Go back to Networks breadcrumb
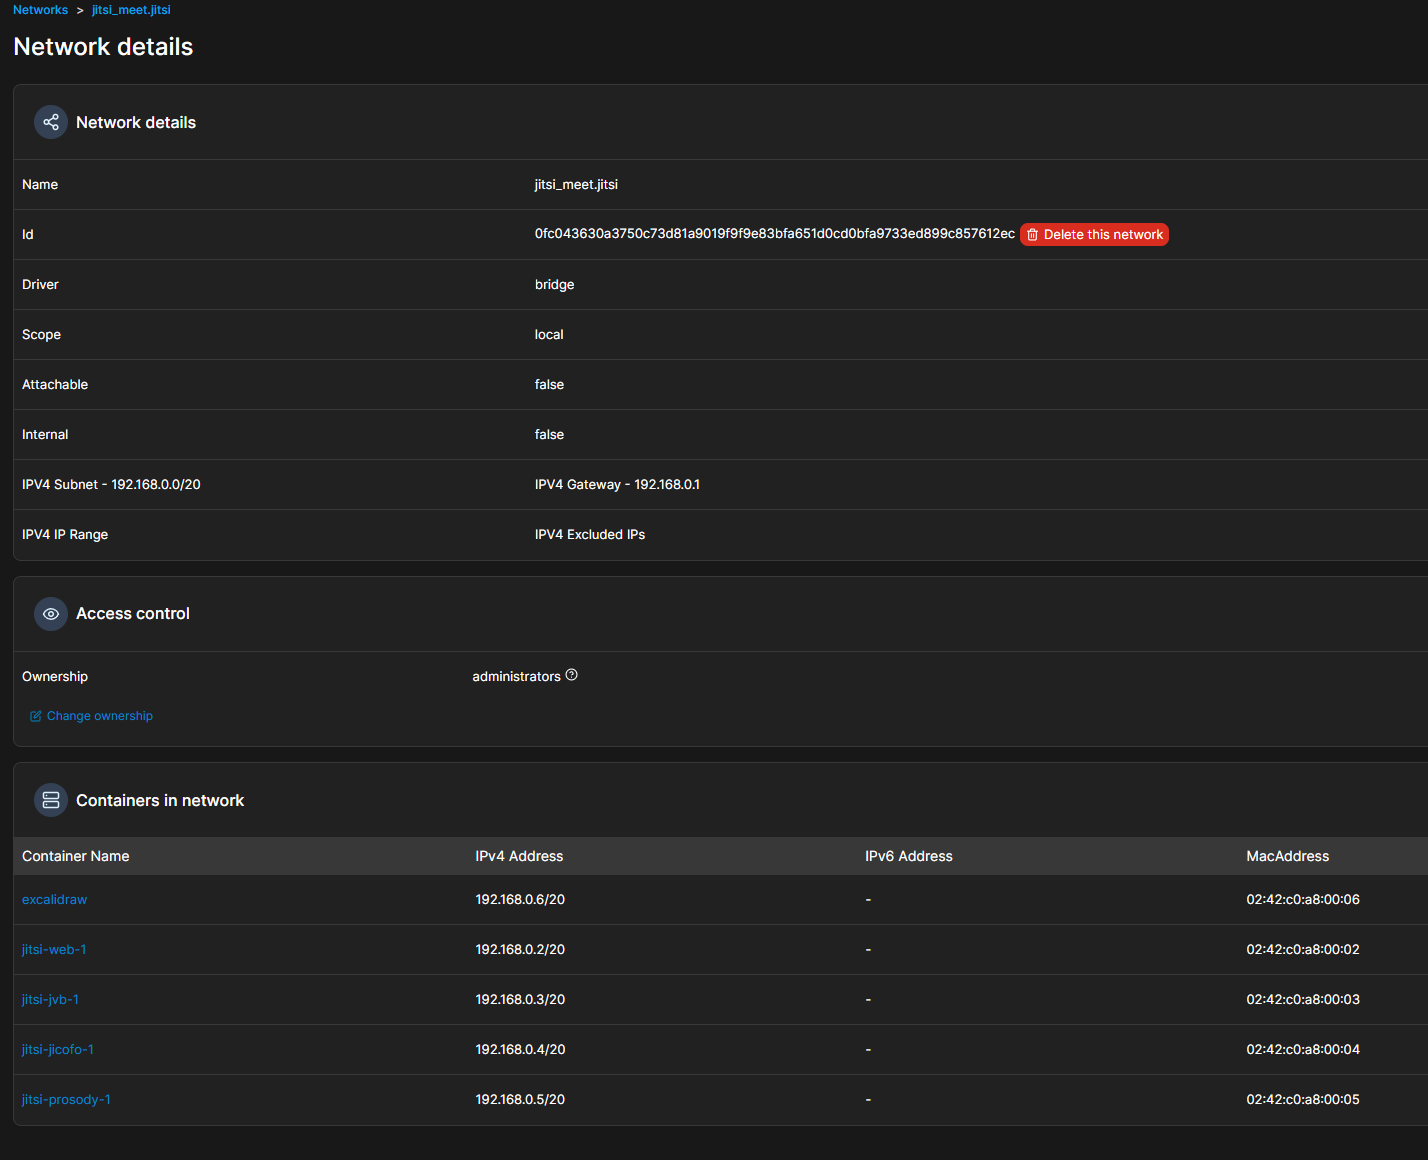 click(40, 10)
